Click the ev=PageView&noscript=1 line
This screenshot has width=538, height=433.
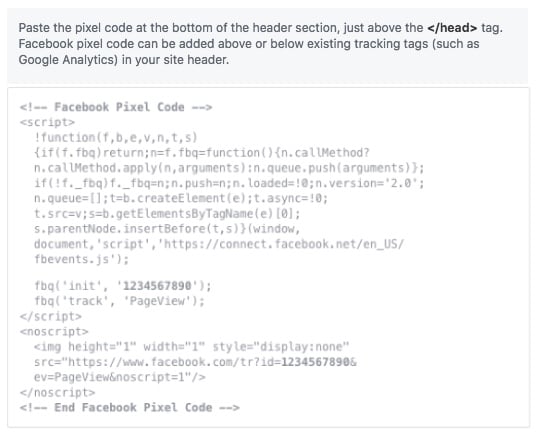click(119, 377)
